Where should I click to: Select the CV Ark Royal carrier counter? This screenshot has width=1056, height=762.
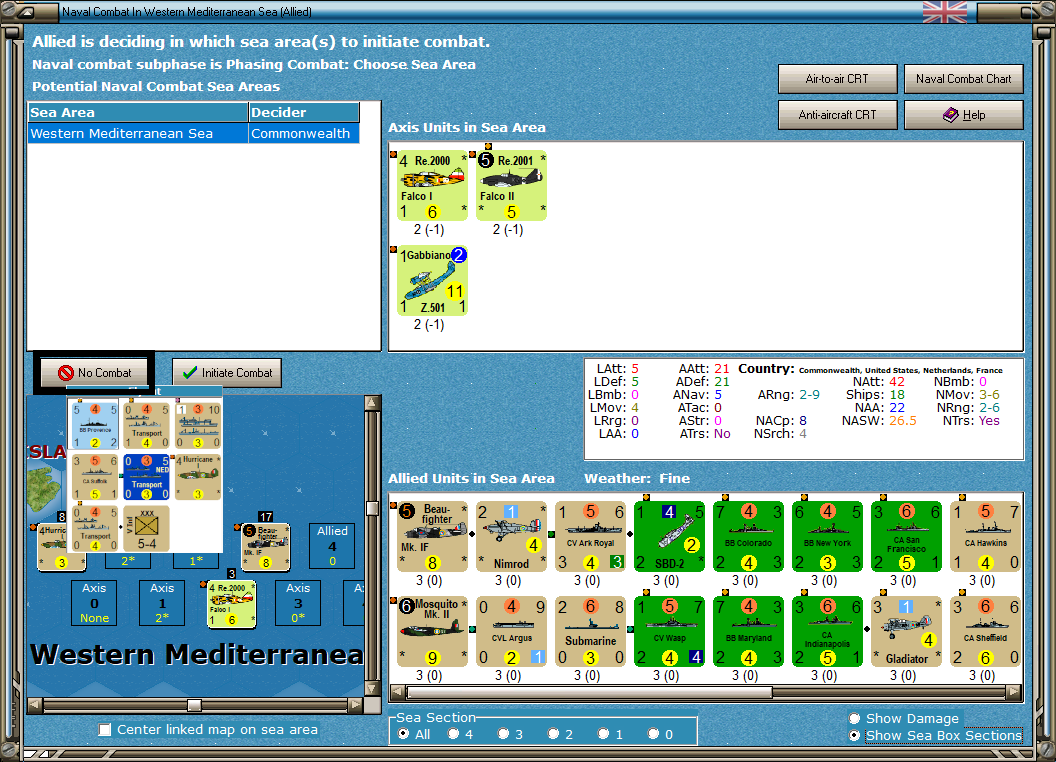click(x=591, y=537)
